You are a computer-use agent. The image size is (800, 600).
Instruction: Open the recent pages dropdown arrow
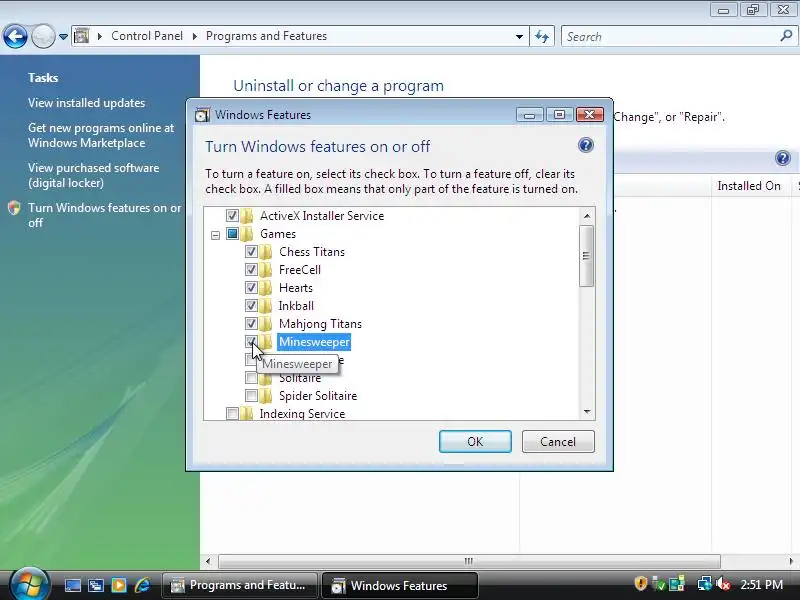(x=63, y=37)
